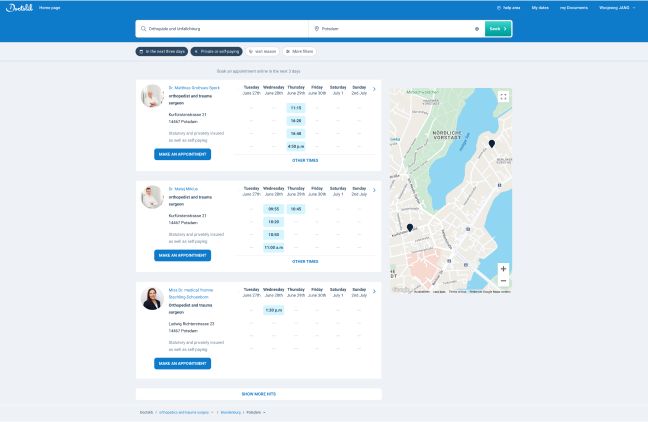
Task: Open map in fullscreen view
Action: [x=503, y=97]
